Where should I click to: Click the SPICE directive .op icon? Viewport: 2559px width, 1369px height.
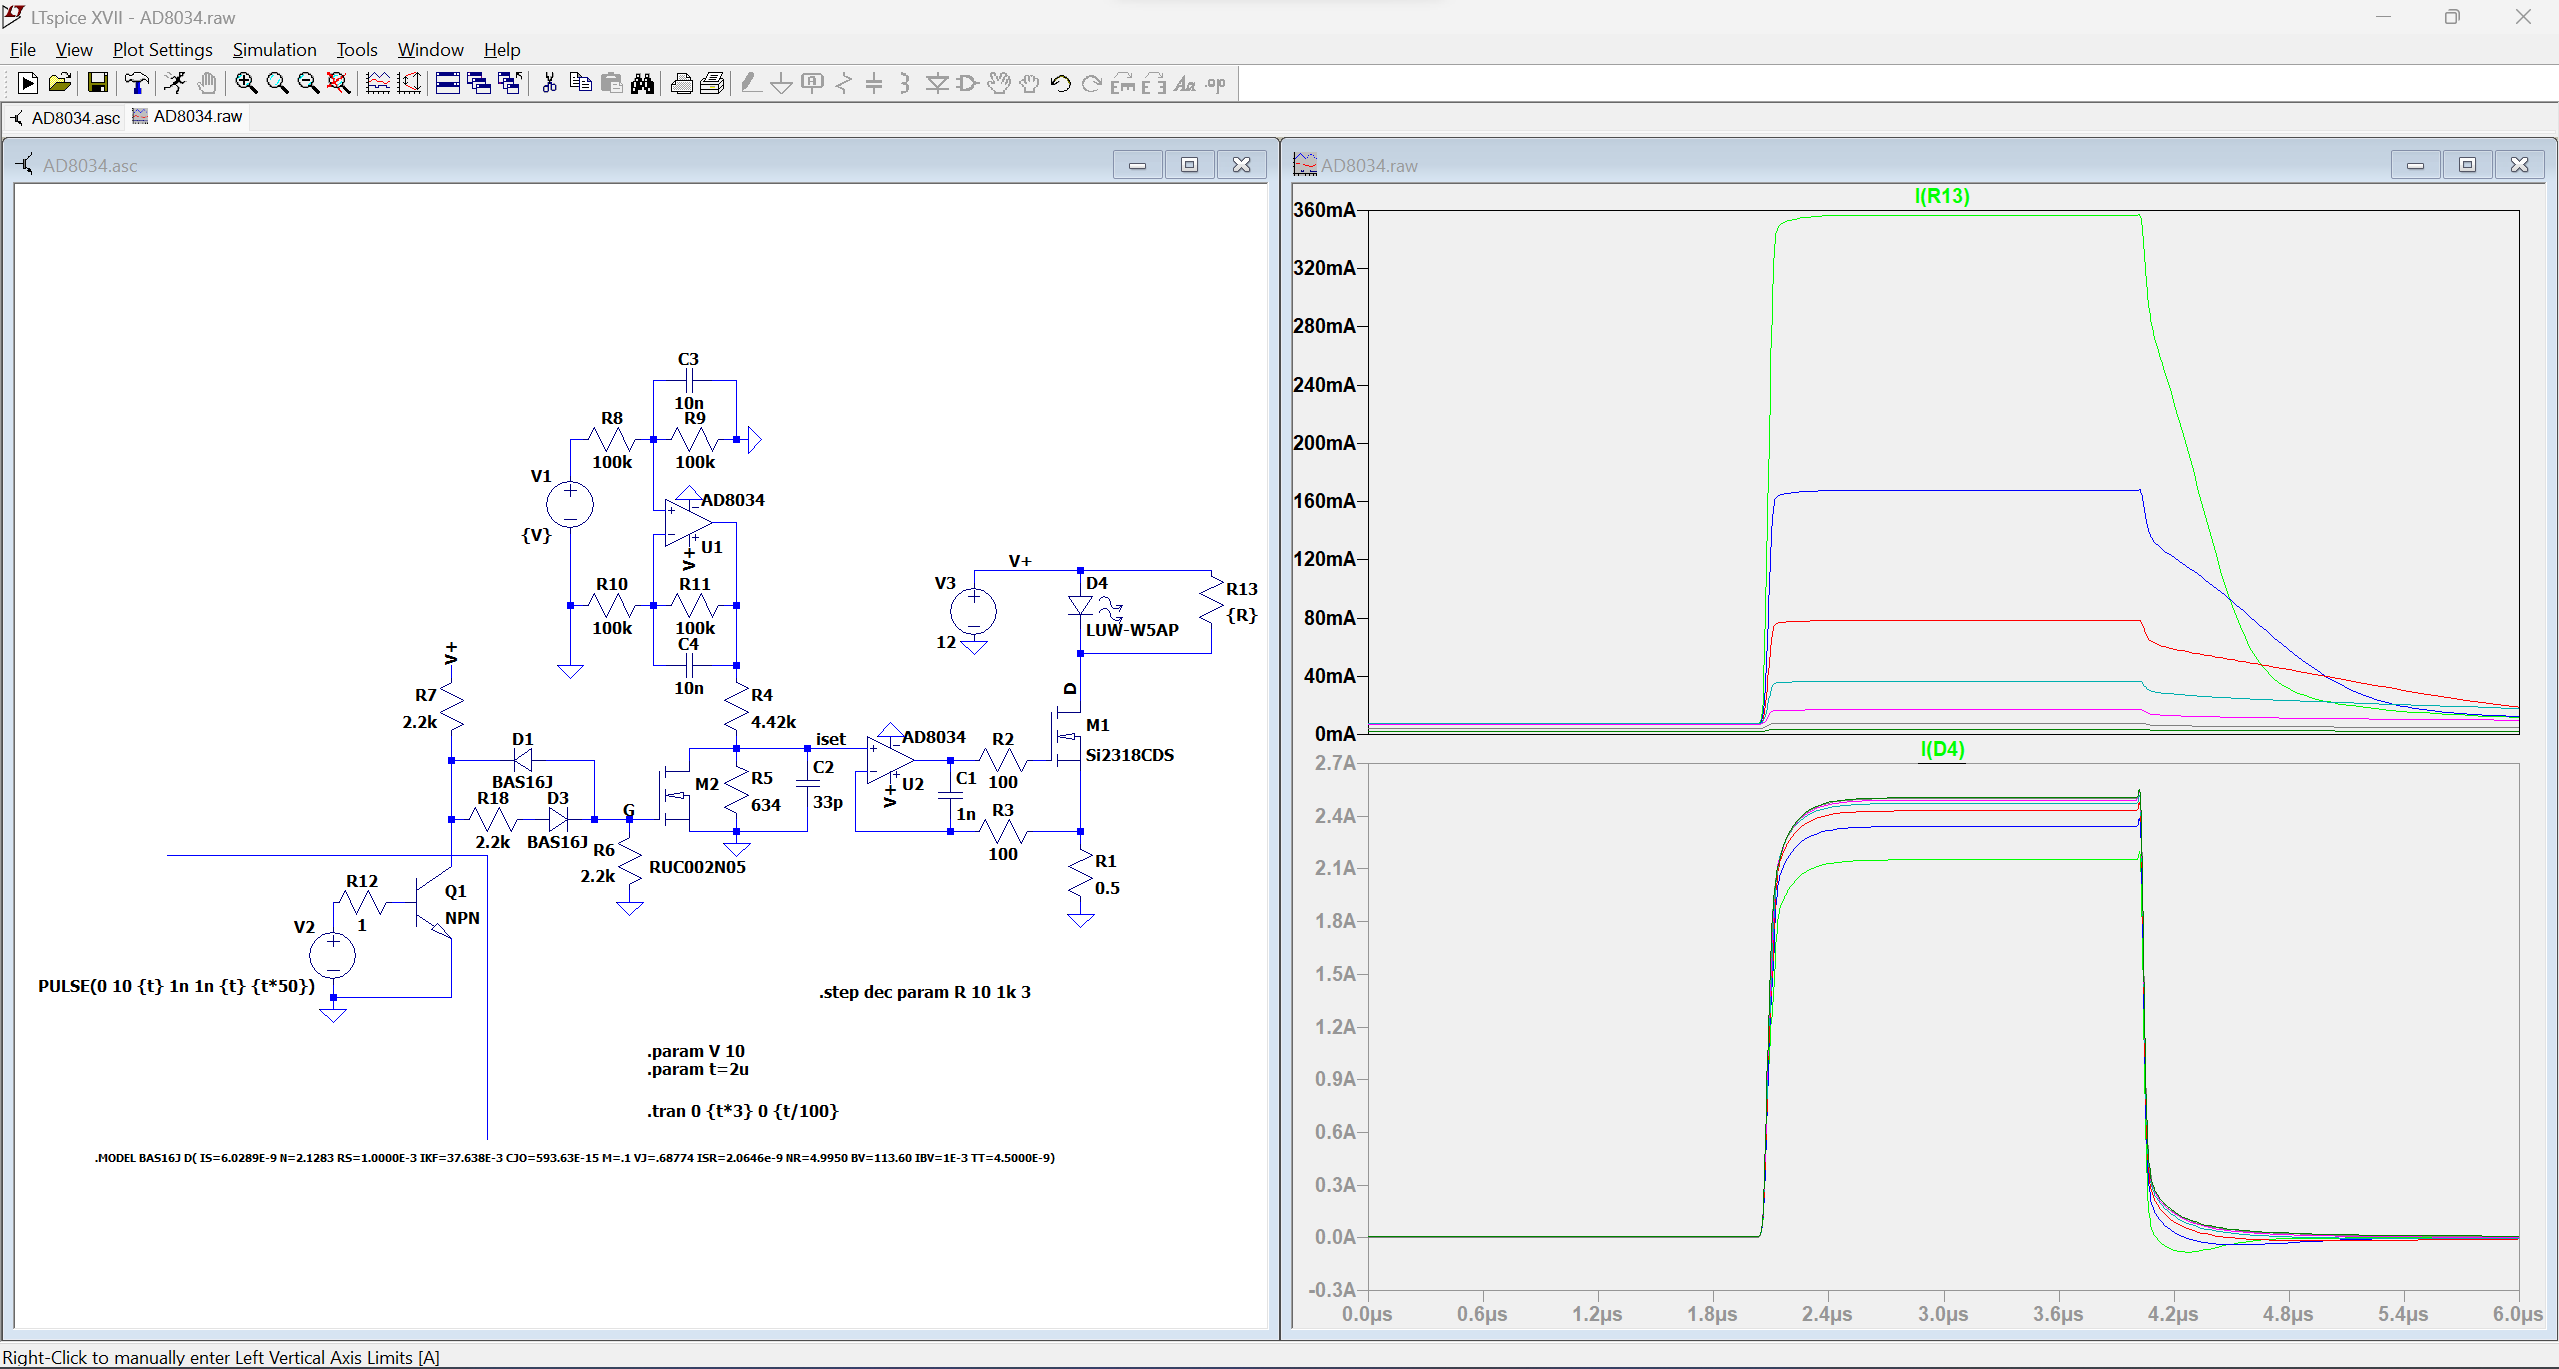[1216, 84]
